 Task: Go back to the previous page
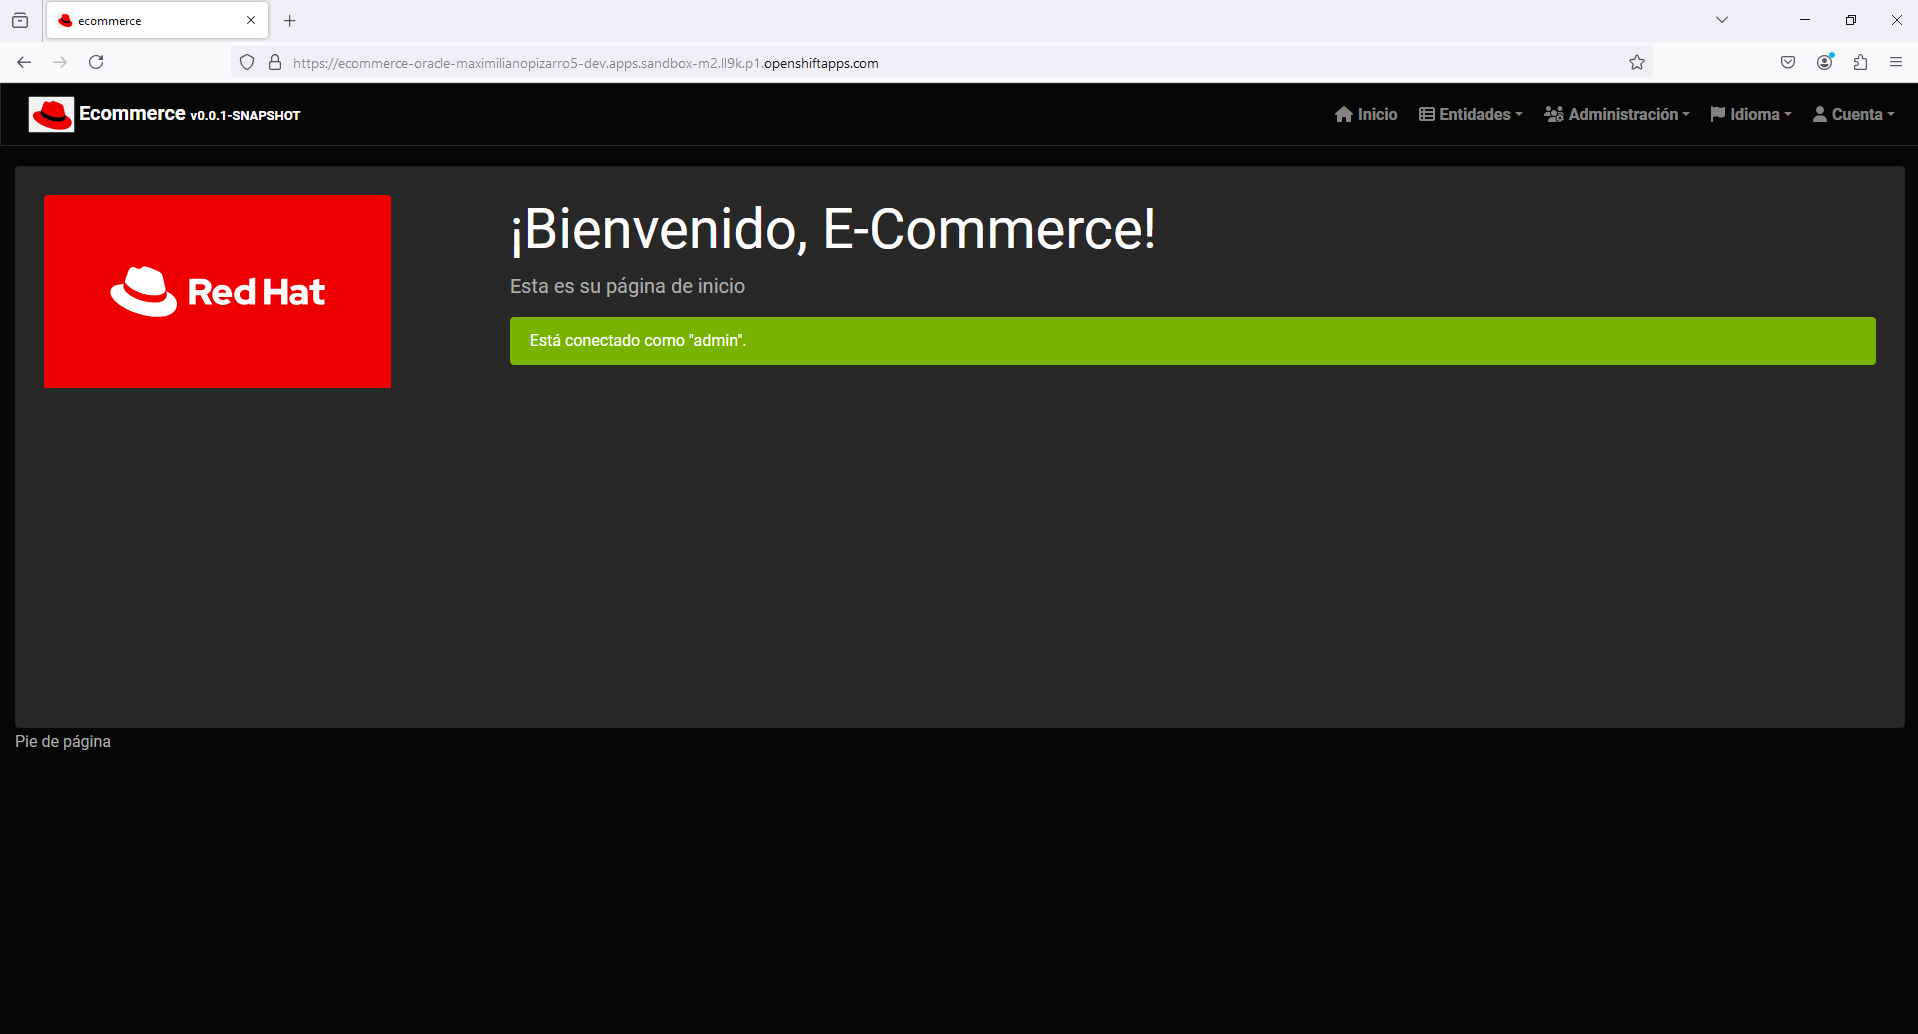coord(24,62)
